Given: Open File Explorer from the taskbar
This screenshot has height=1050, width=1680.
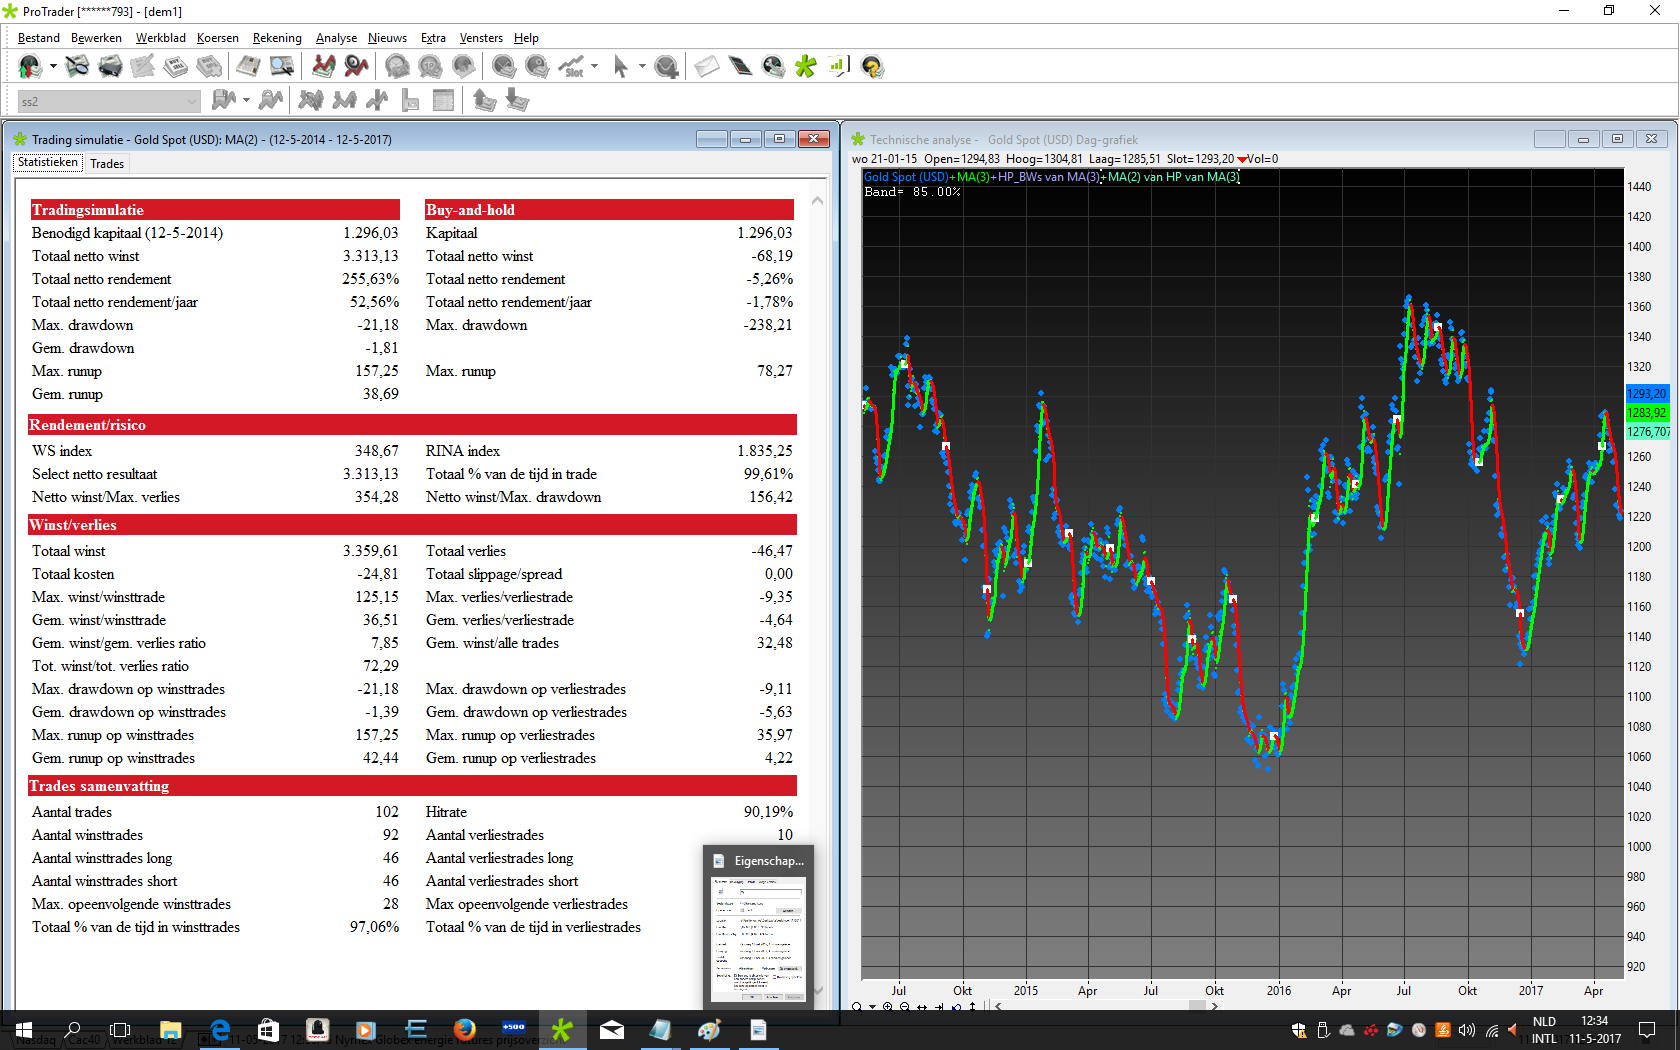Looking at the screenshot, I should [170, 1030].
